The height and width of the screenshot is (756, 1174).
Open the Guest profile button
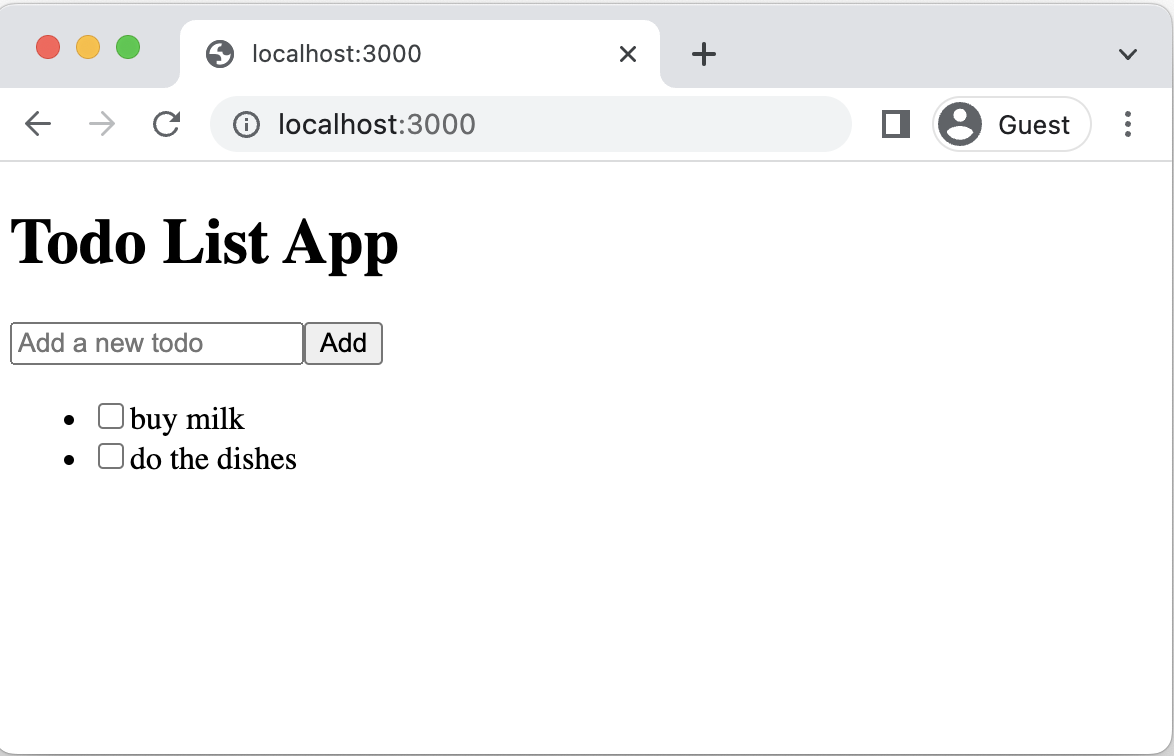pyautogui.click(x=1012, y=124)
